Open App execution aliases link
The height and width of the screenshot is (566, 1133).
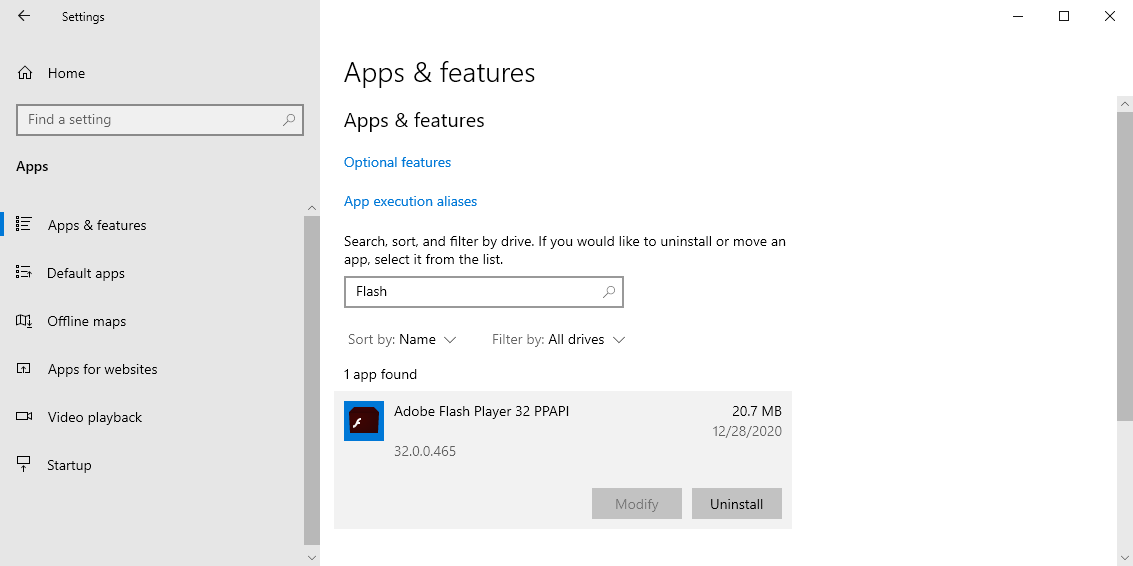[x=410, y=201]
